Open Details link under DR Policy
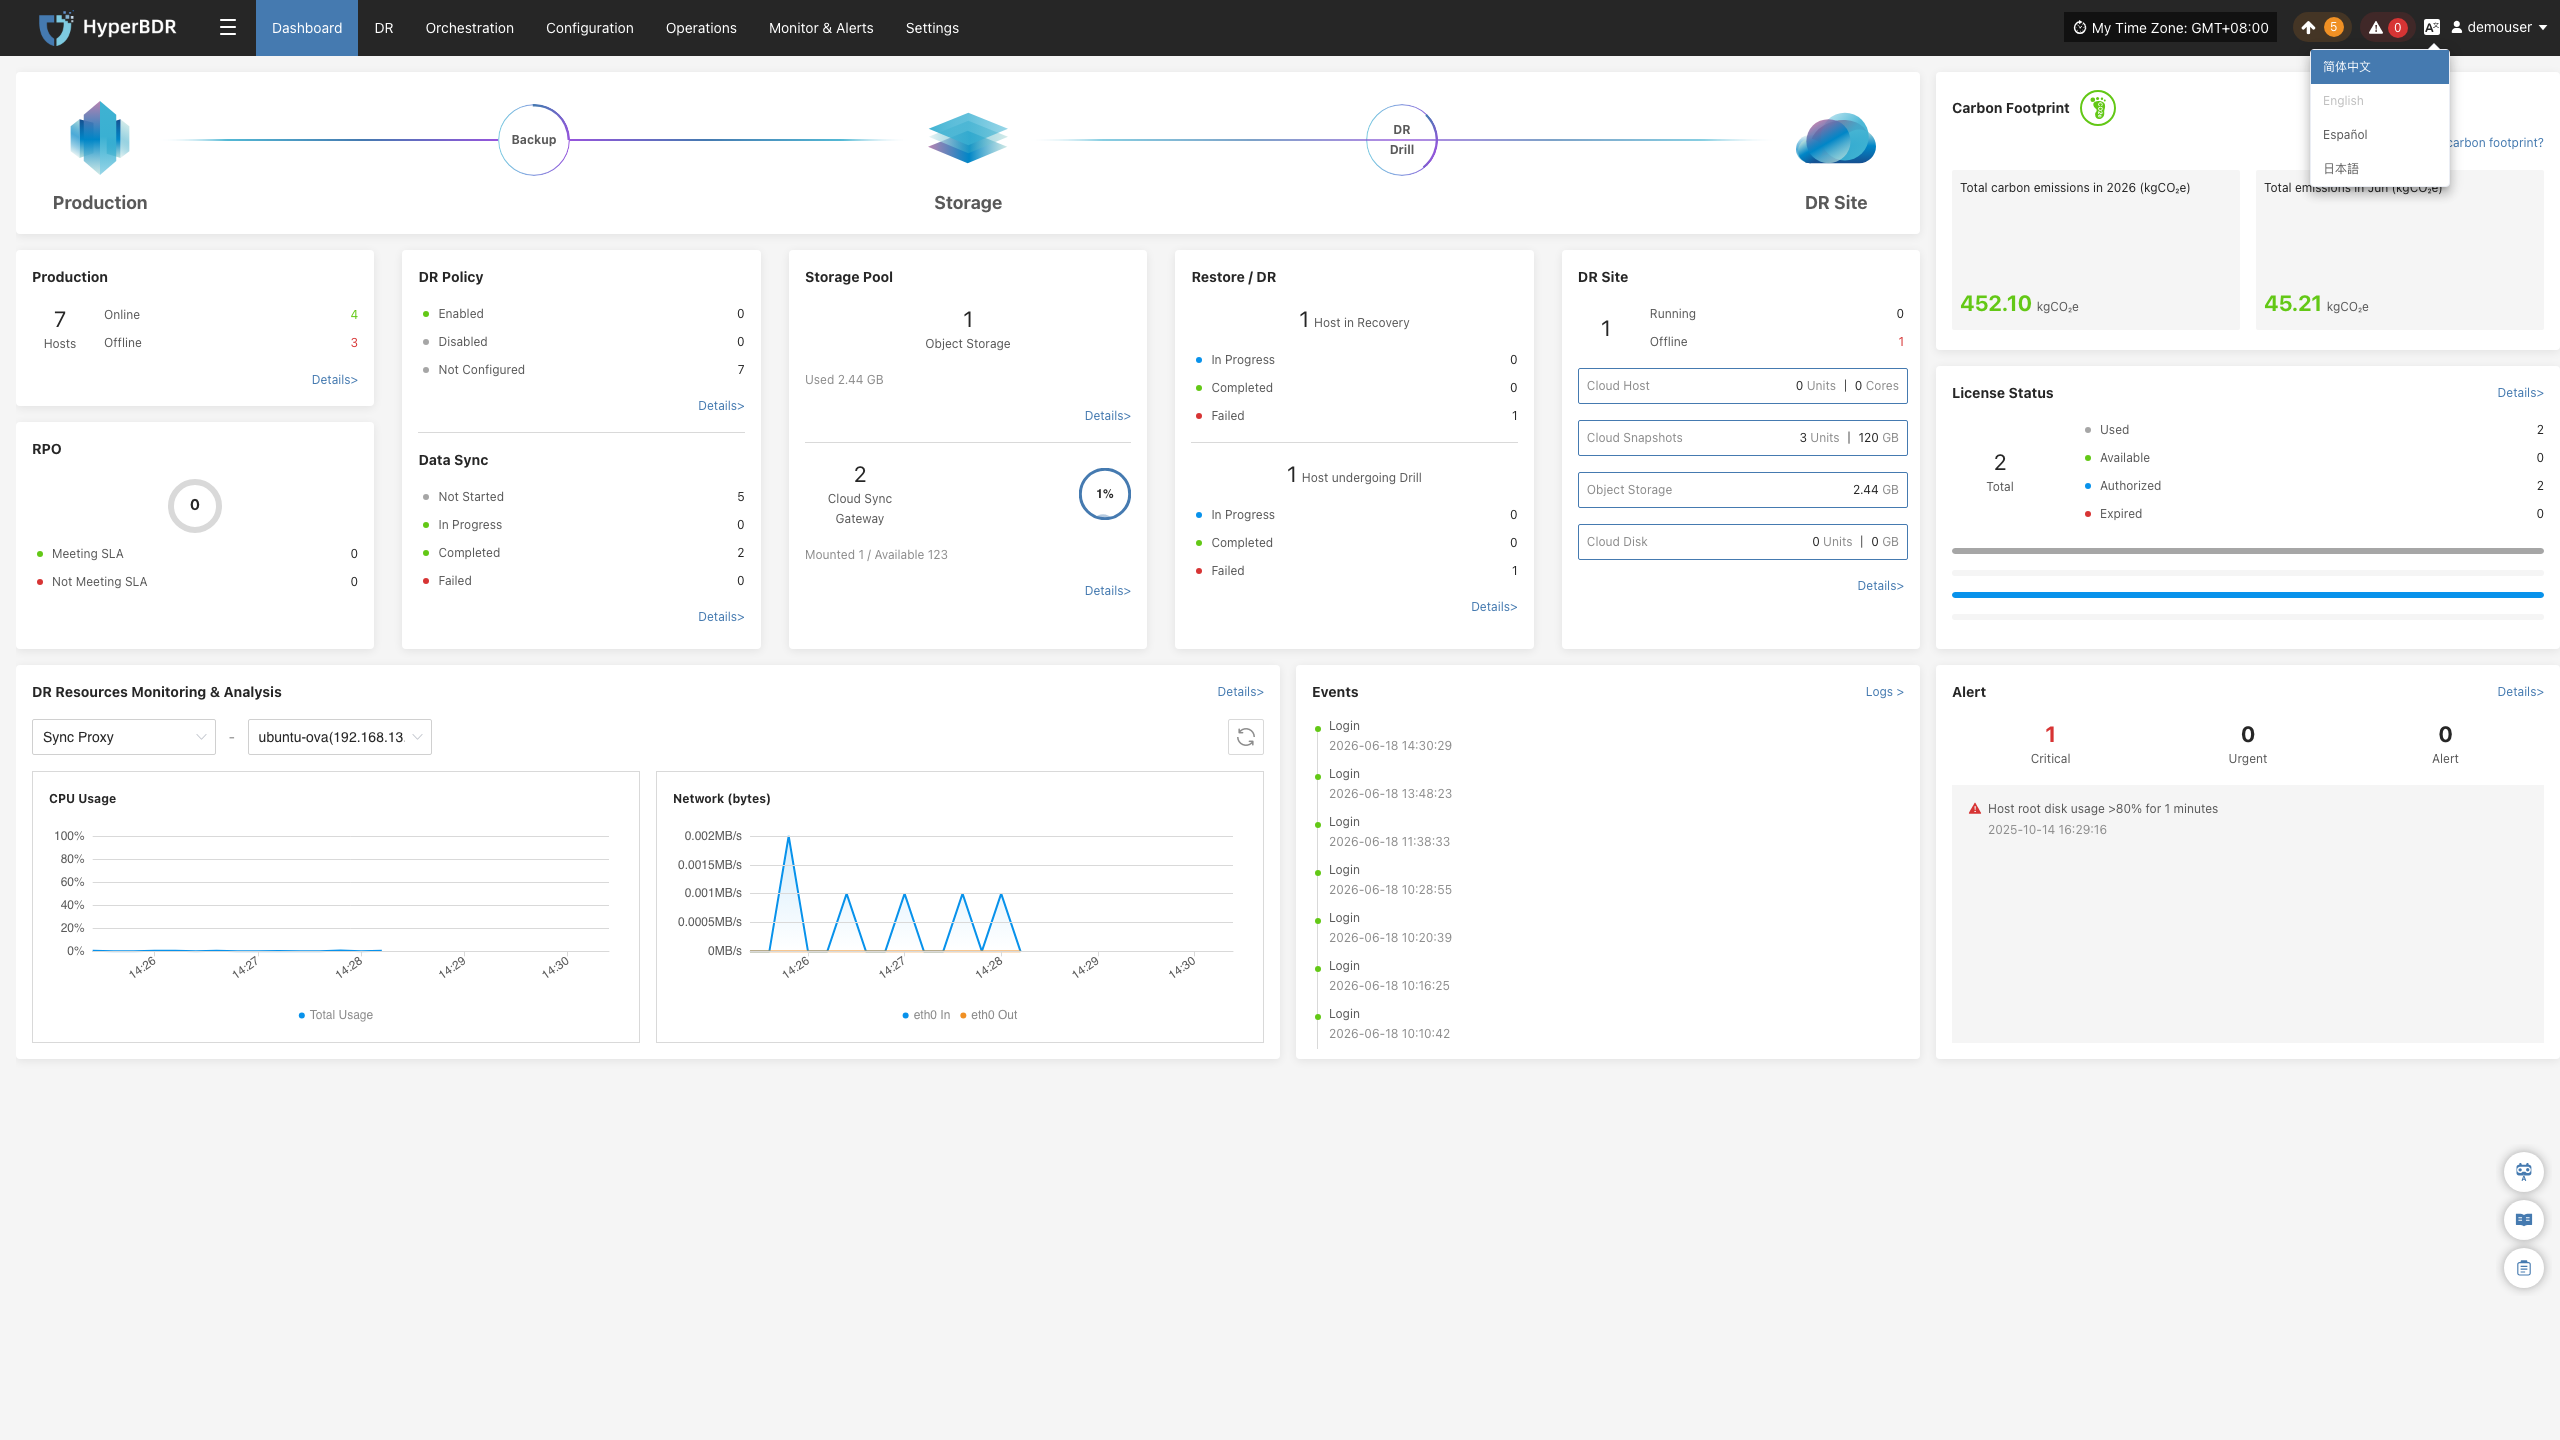 [x=721, y=406]
